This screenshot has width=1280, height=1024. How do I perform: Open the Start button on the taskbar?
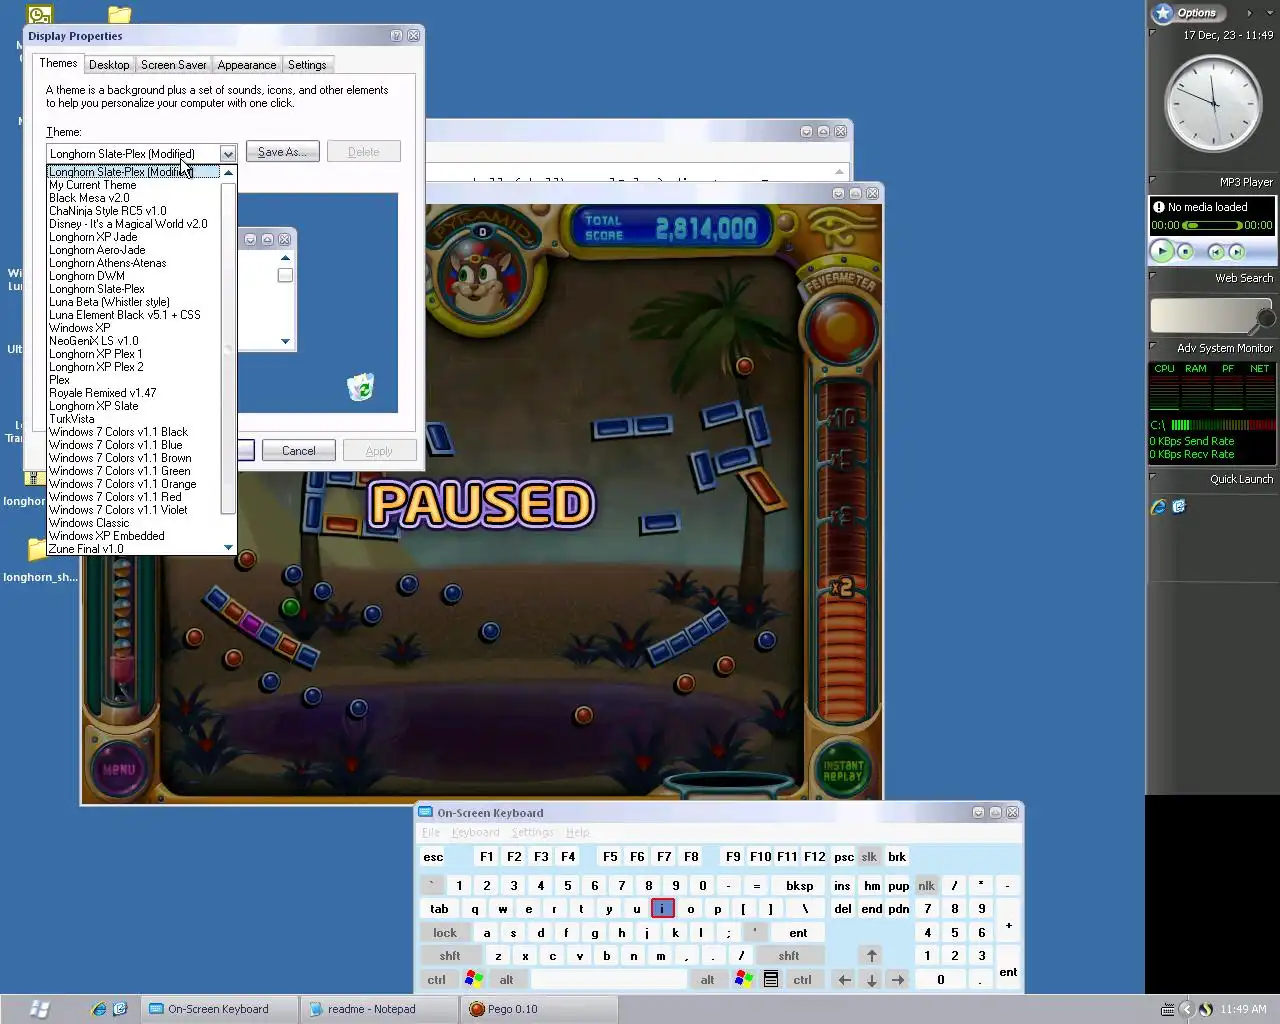click(40, 1009)
